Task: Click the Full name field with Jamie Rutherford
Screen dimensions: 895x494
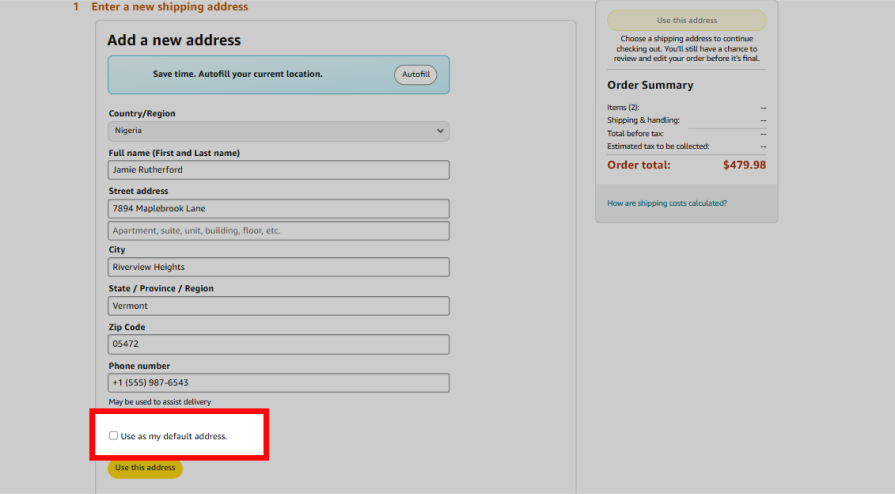Action: click(278, 170)
